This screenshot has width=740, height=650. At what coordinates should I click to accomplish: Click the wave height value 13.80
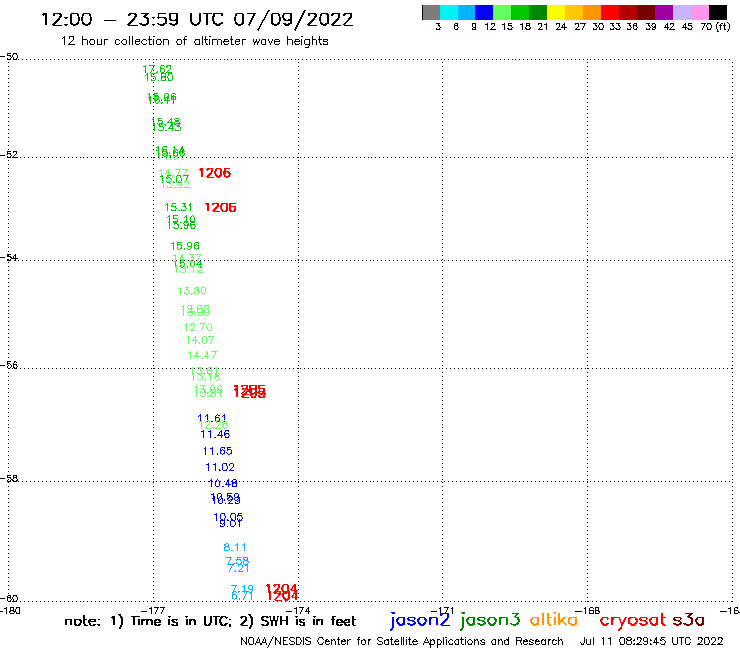[192, 291]
